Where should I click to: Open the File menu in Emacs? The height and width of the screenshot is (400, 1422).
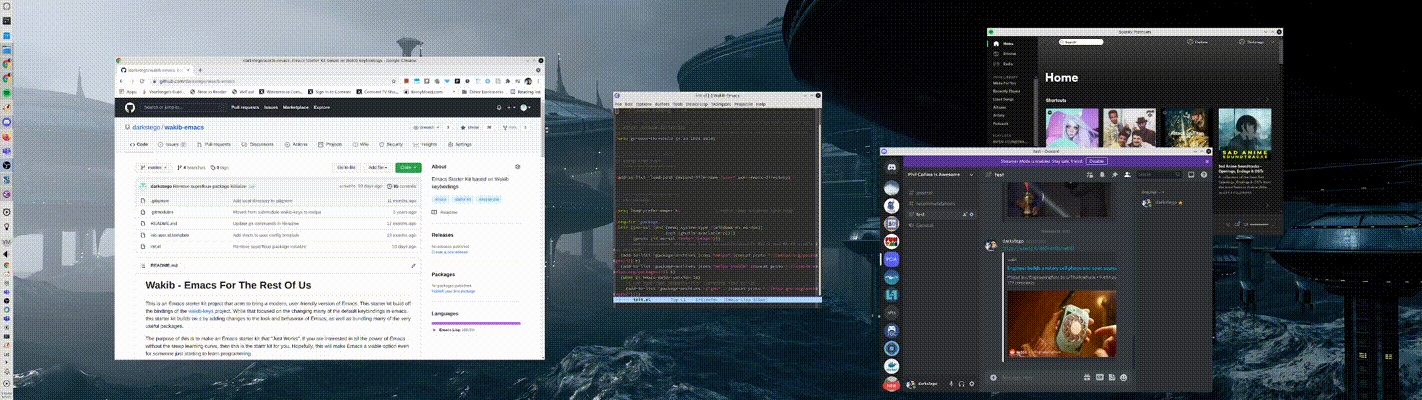[x=618, y=104]
